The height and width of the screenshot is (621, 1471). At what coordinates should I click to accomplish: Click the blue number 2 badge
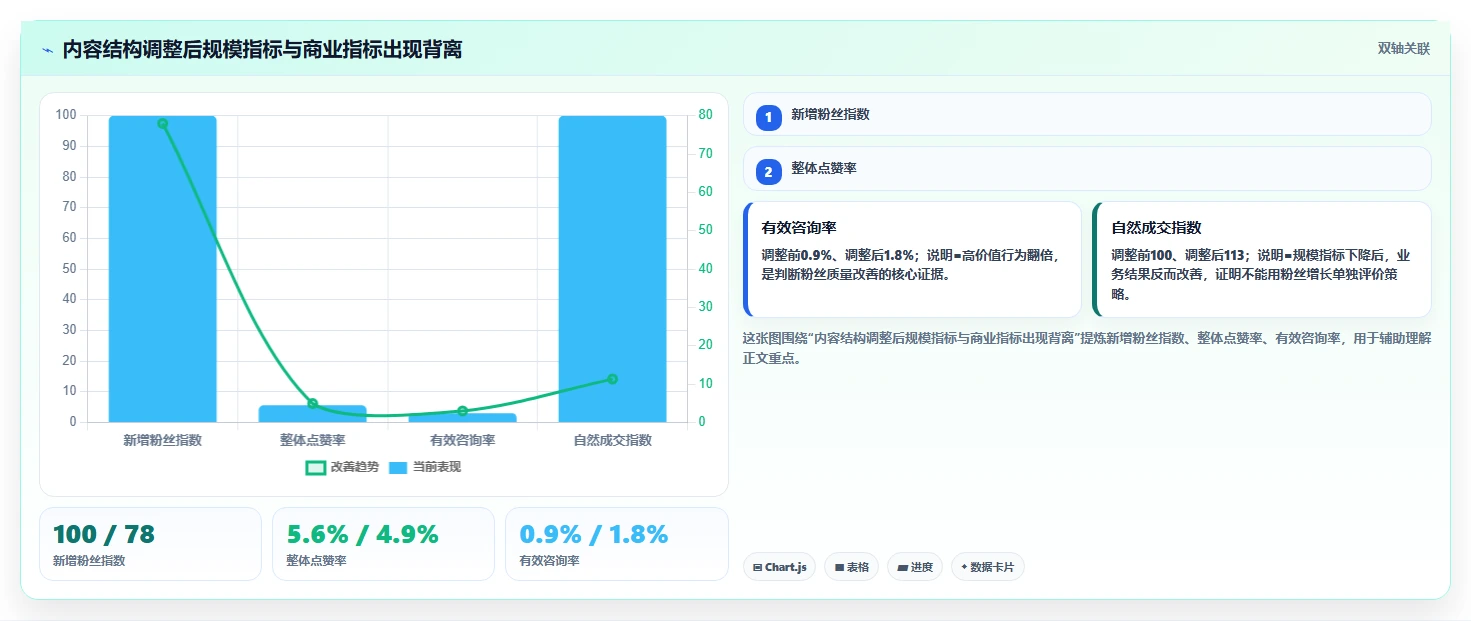click(768, 172)
